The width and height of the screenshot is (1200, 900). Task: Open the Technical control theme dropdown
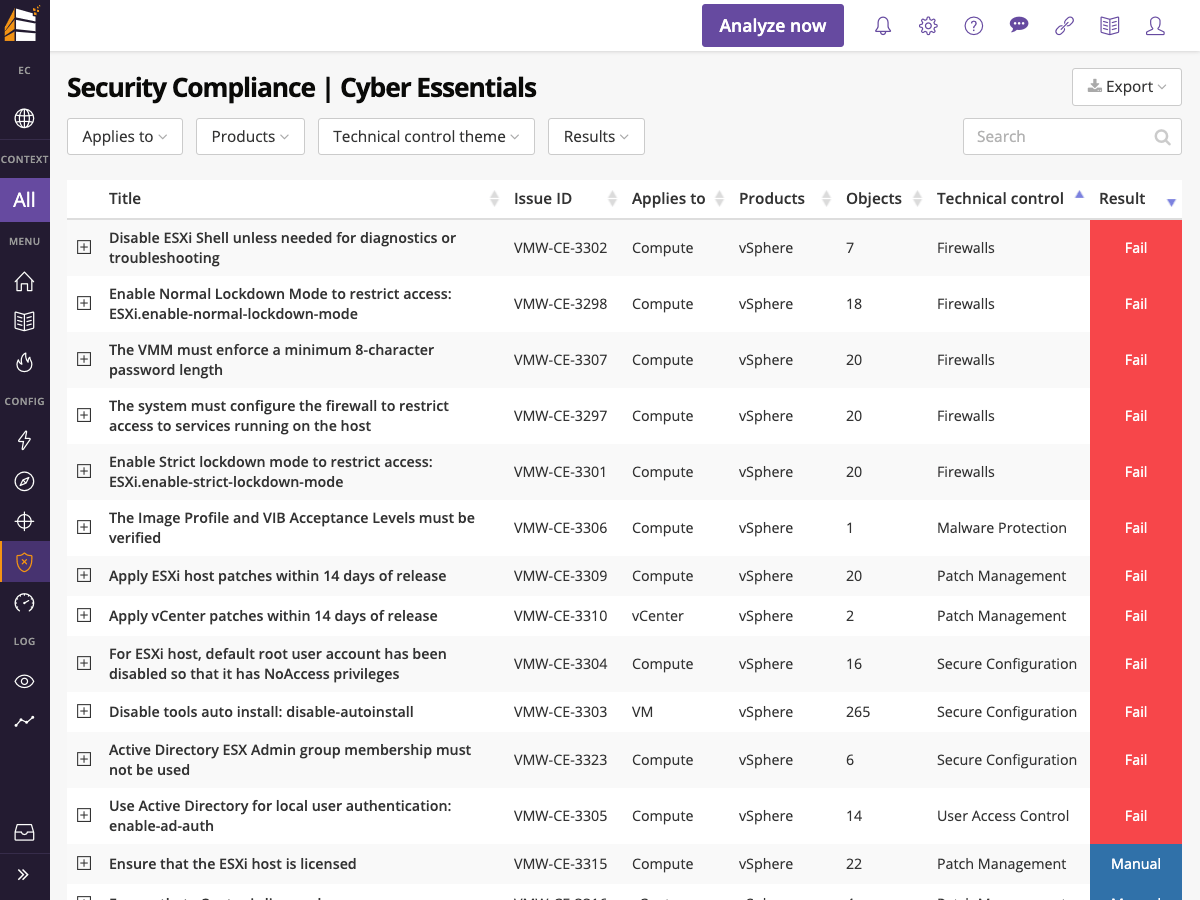(x=426, y=137)
